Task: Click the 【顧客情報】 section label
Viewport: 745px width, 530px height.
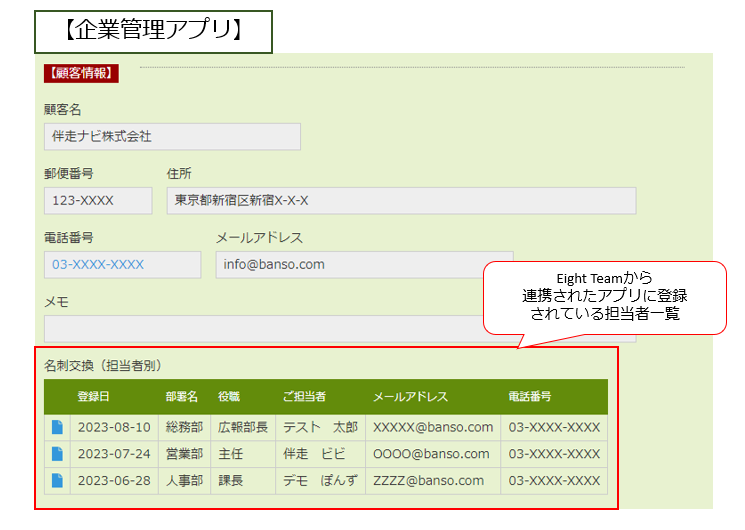Action: 81,73
